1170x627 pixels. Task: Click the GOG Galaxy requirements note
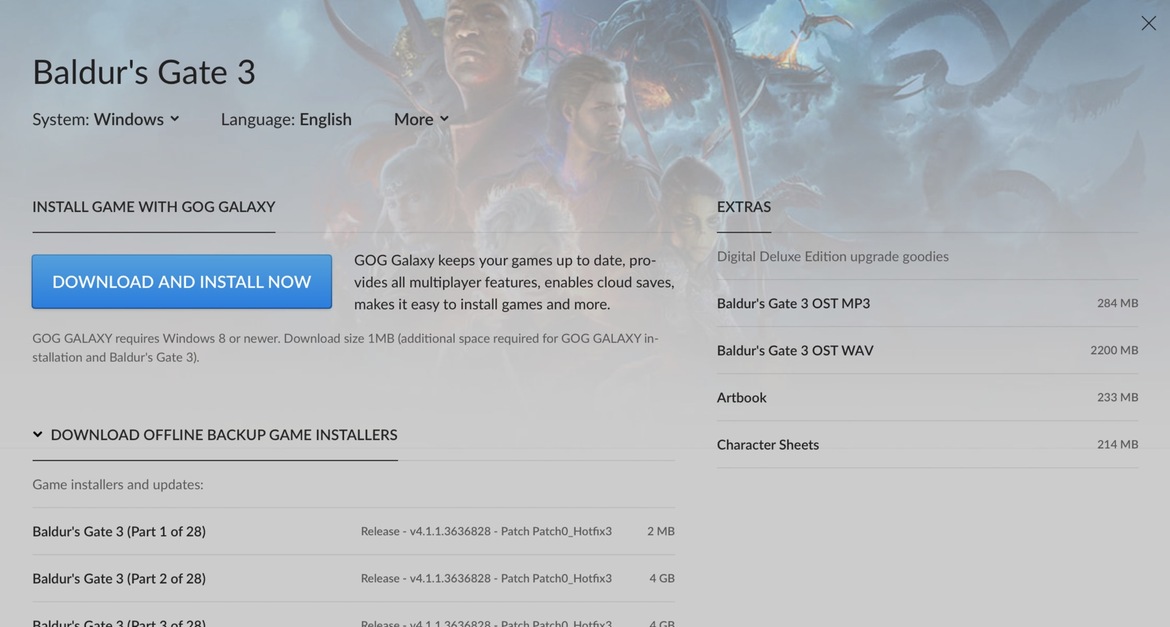click(x=345, y=348)
